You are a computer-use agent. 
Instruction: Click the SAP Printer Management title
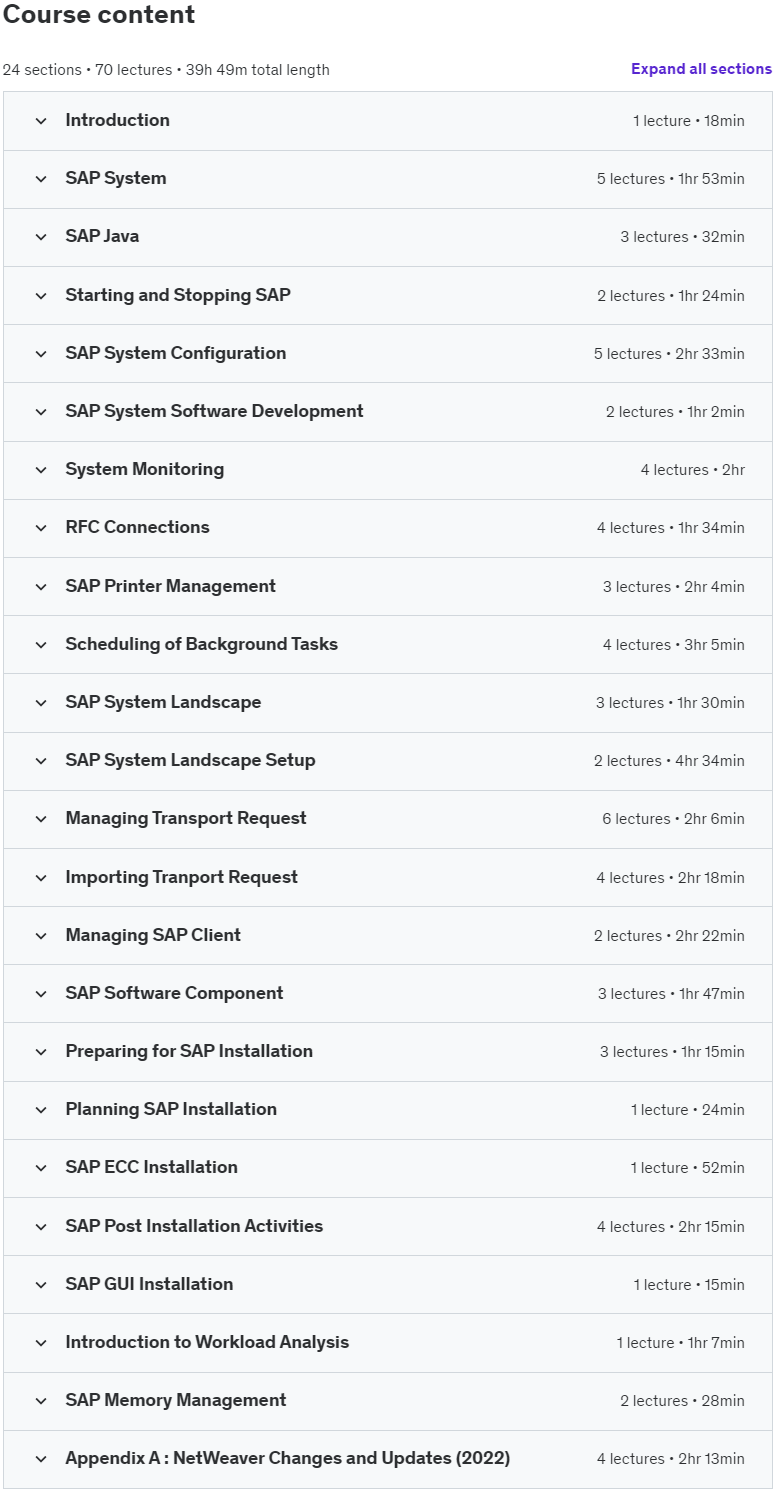(170, 586)
